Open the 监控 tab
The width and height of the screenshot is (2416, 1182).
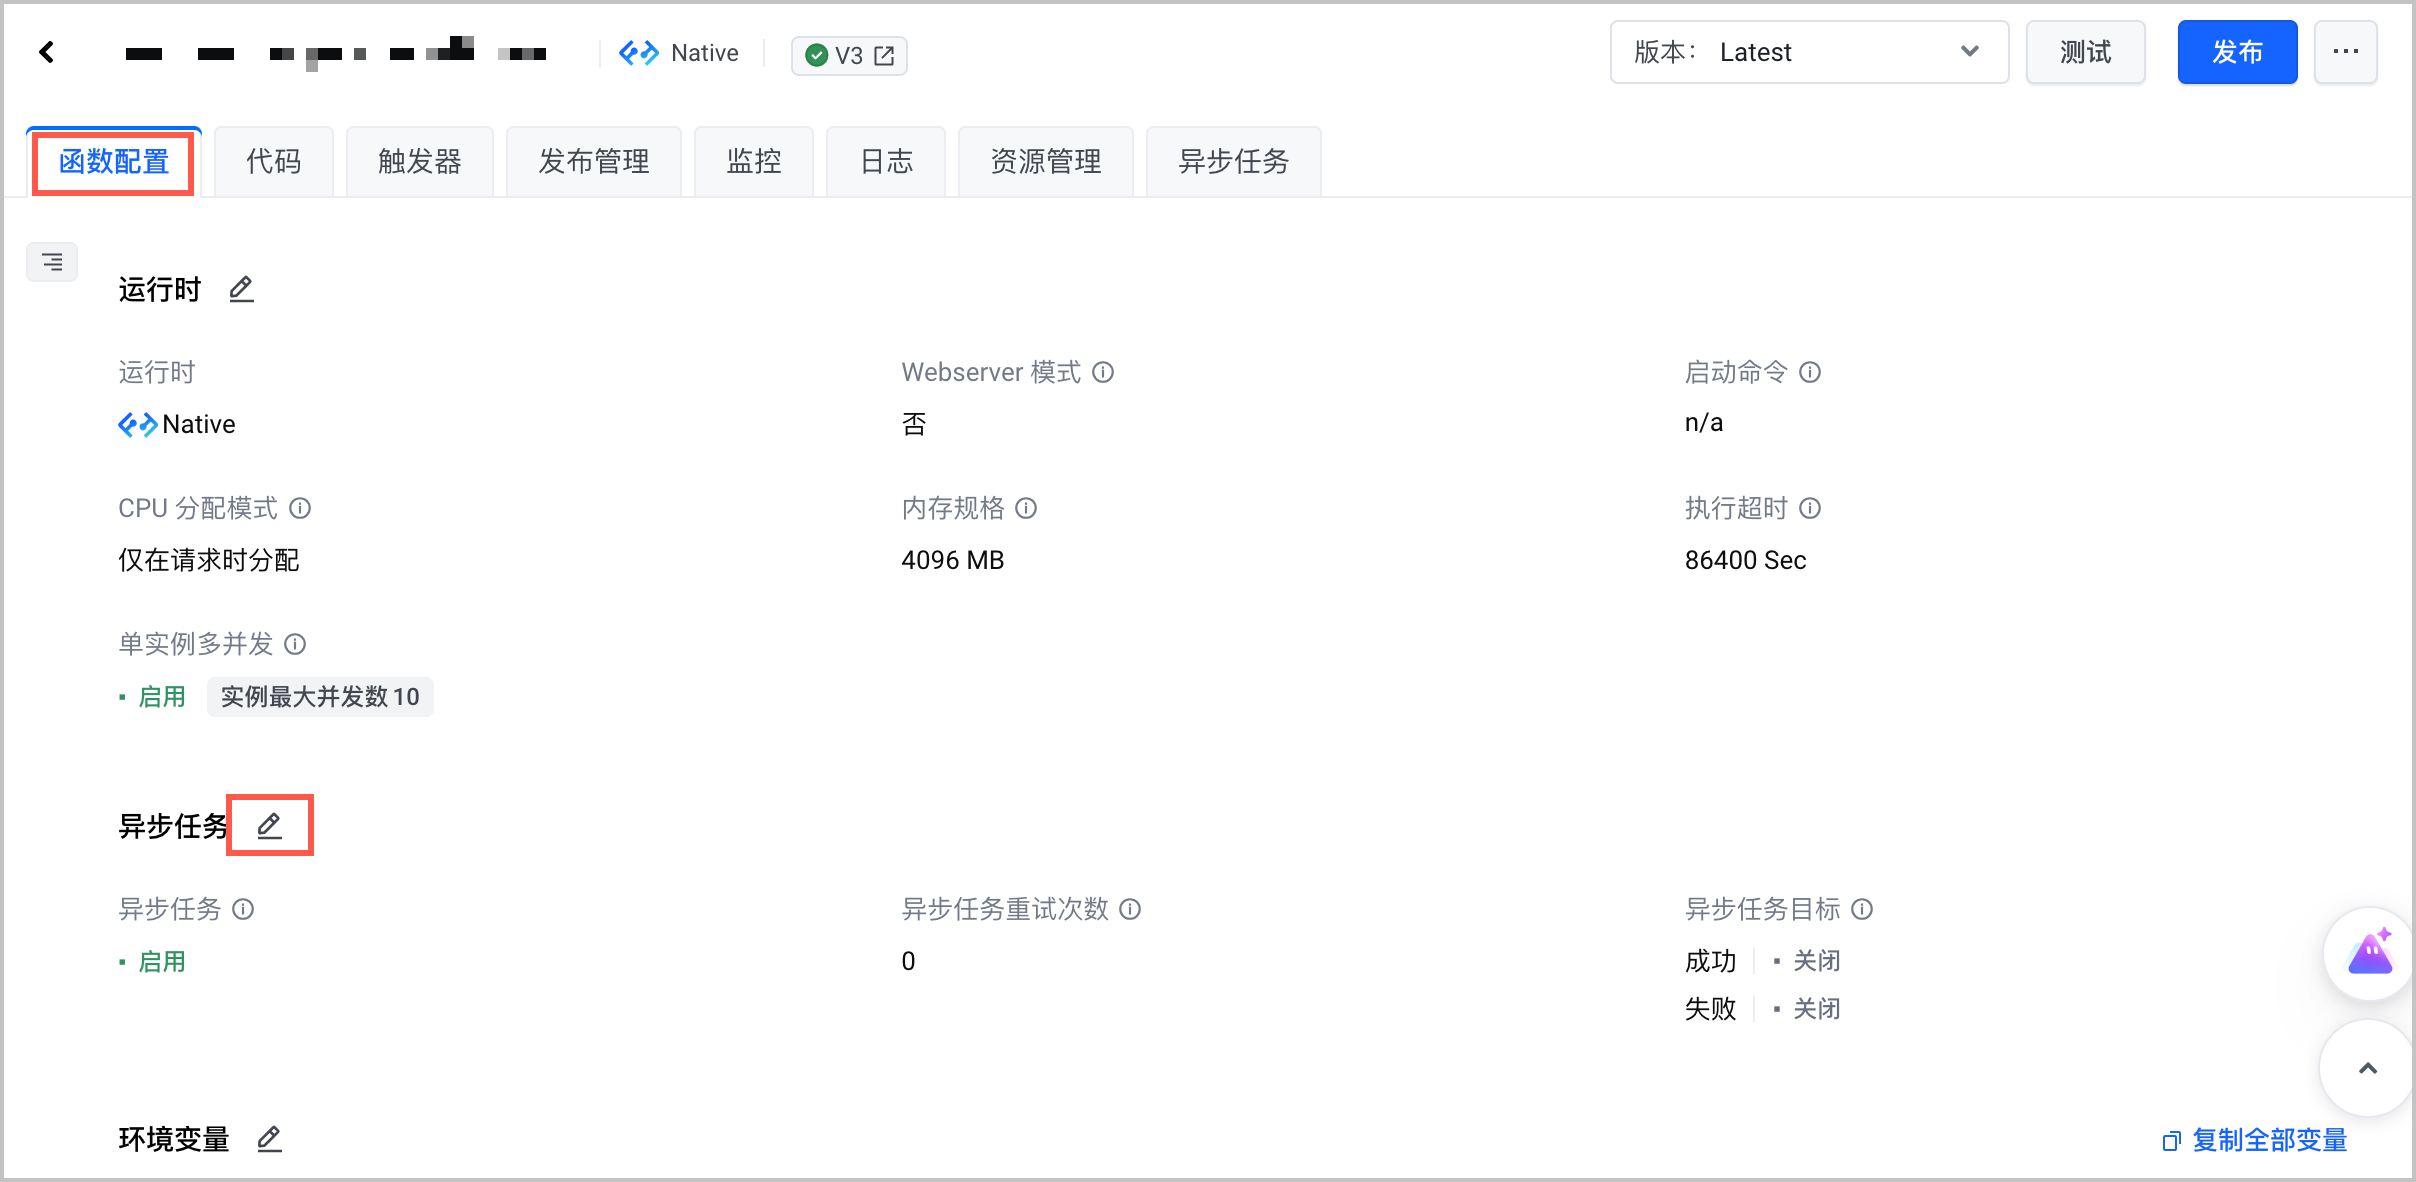[x=754, y=162]
